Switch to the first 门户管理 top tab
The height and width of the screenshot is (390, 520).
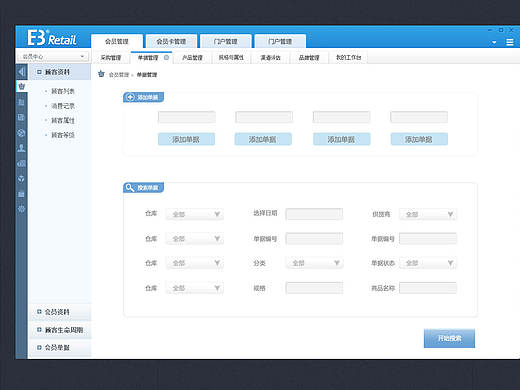(x=225, y=41)
